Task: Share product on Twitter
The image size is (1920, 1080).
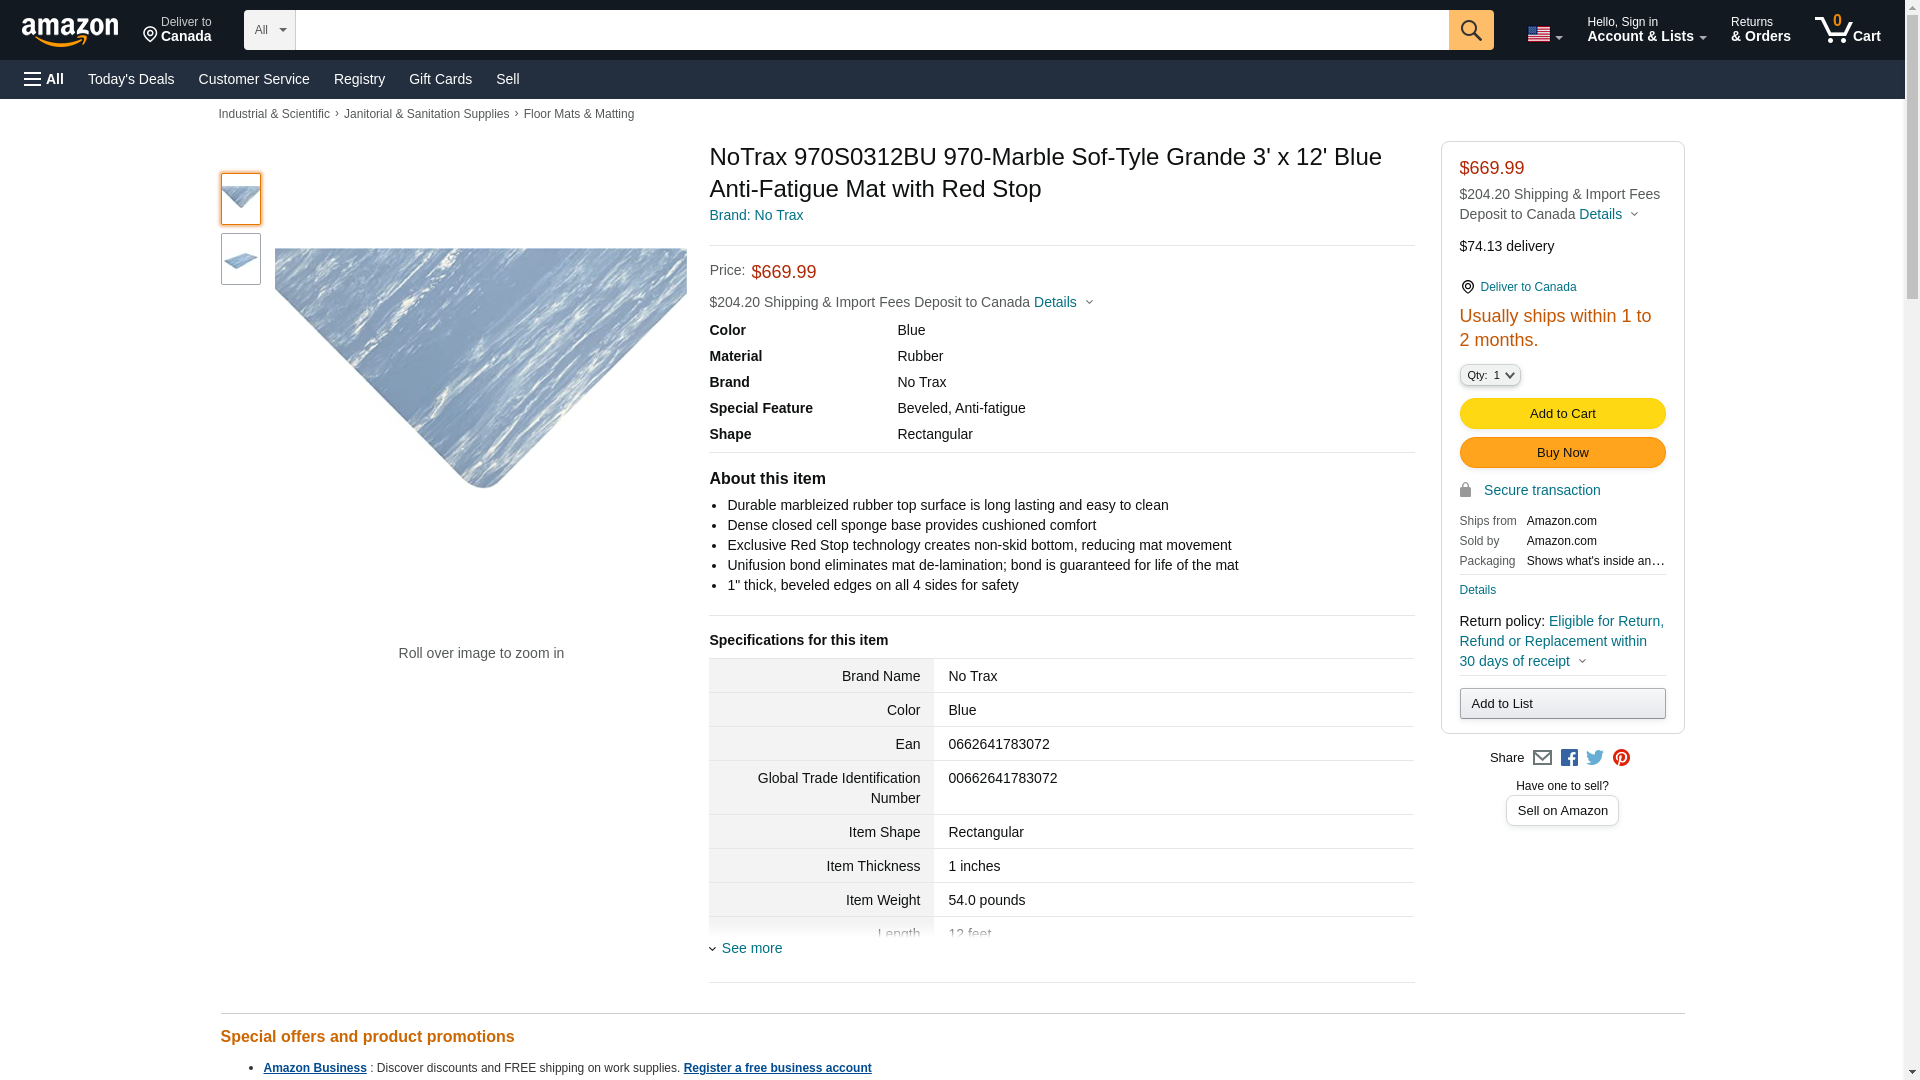Action: click(x=1595, y=758)
